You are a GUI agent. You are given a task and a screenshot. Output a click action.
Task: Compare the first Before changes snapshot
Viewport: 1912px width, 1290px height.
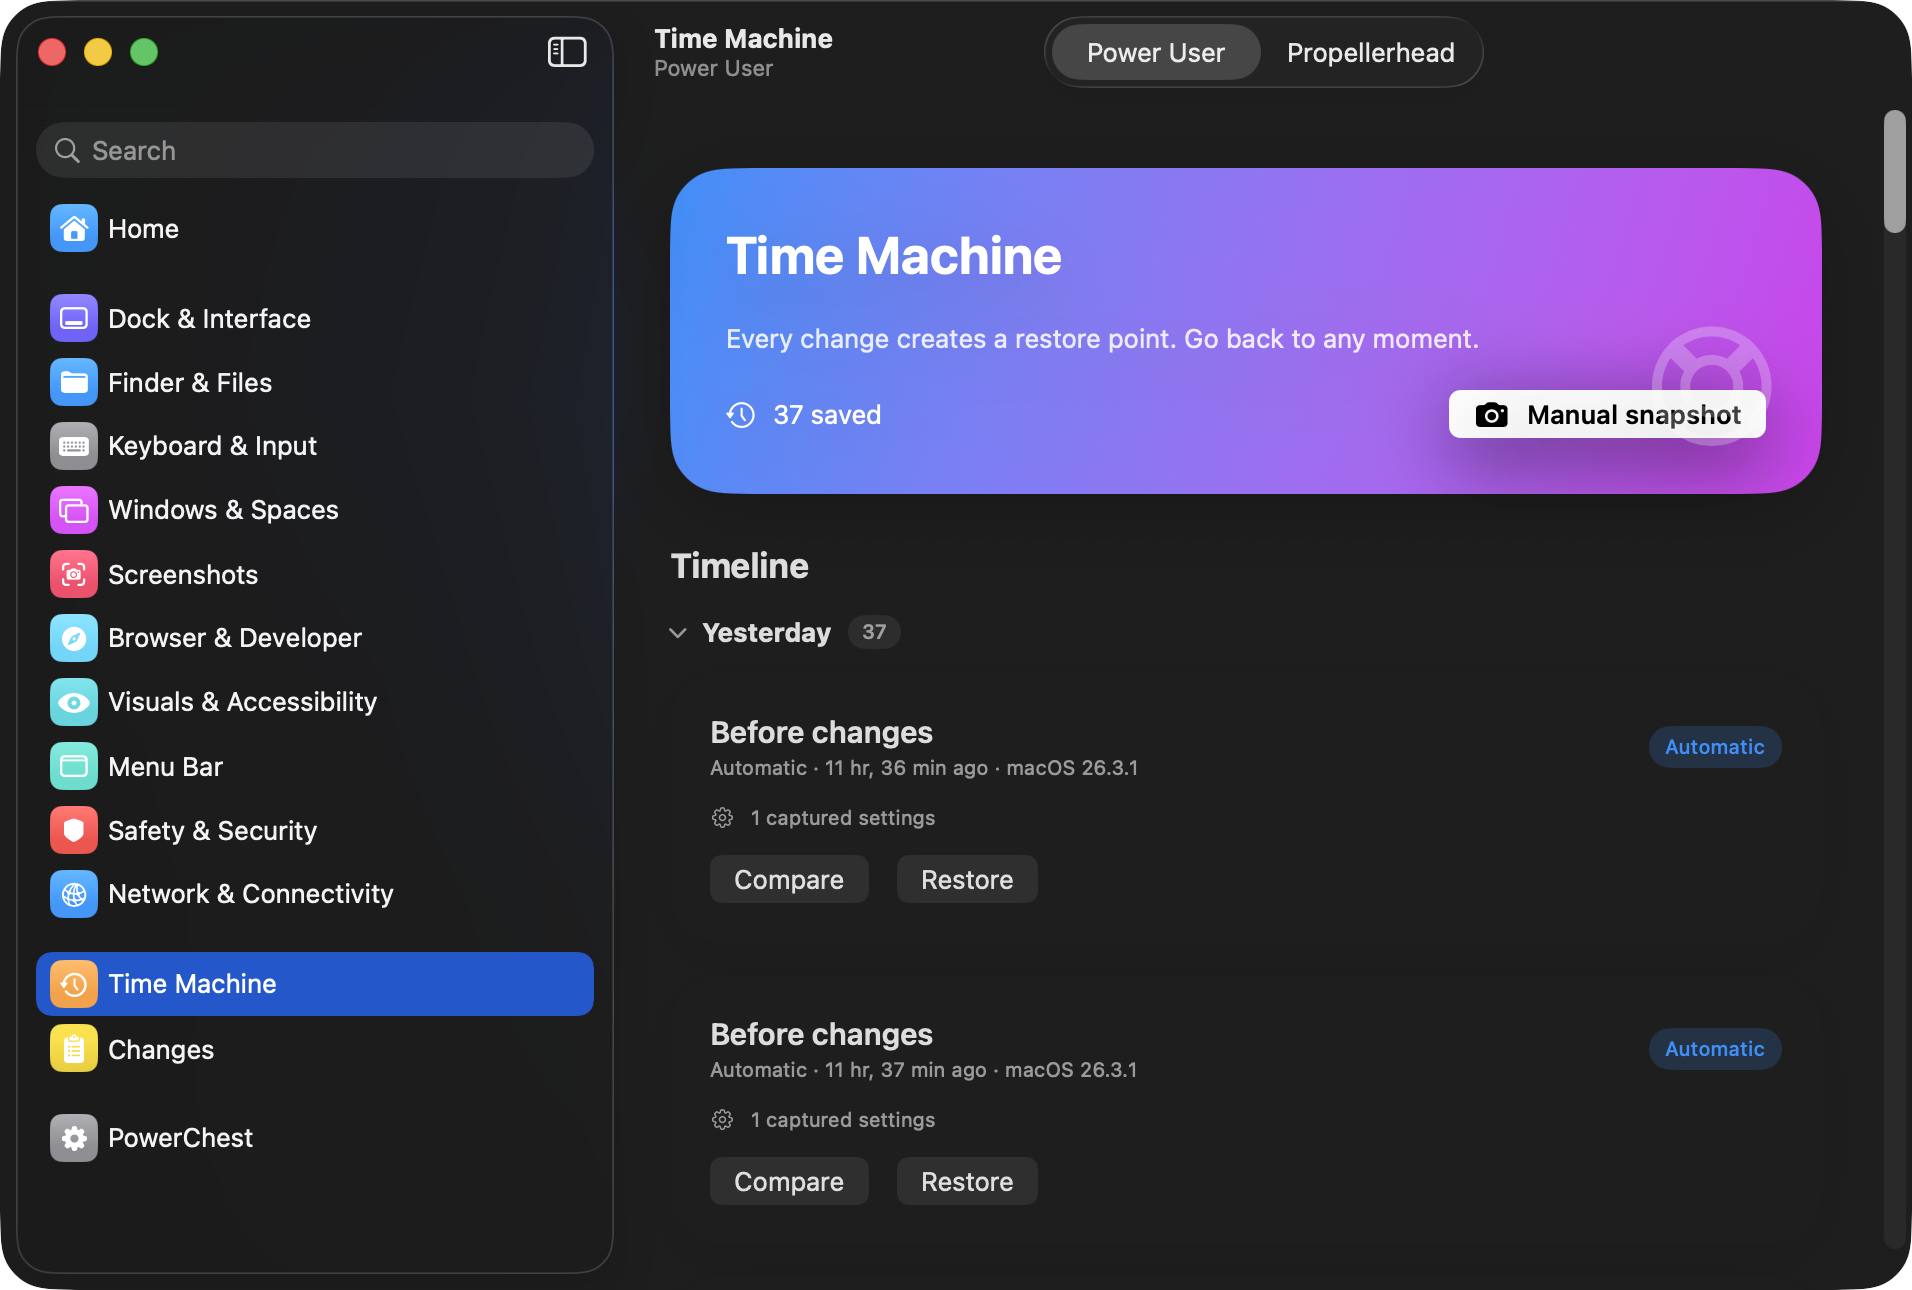(788, 880)
